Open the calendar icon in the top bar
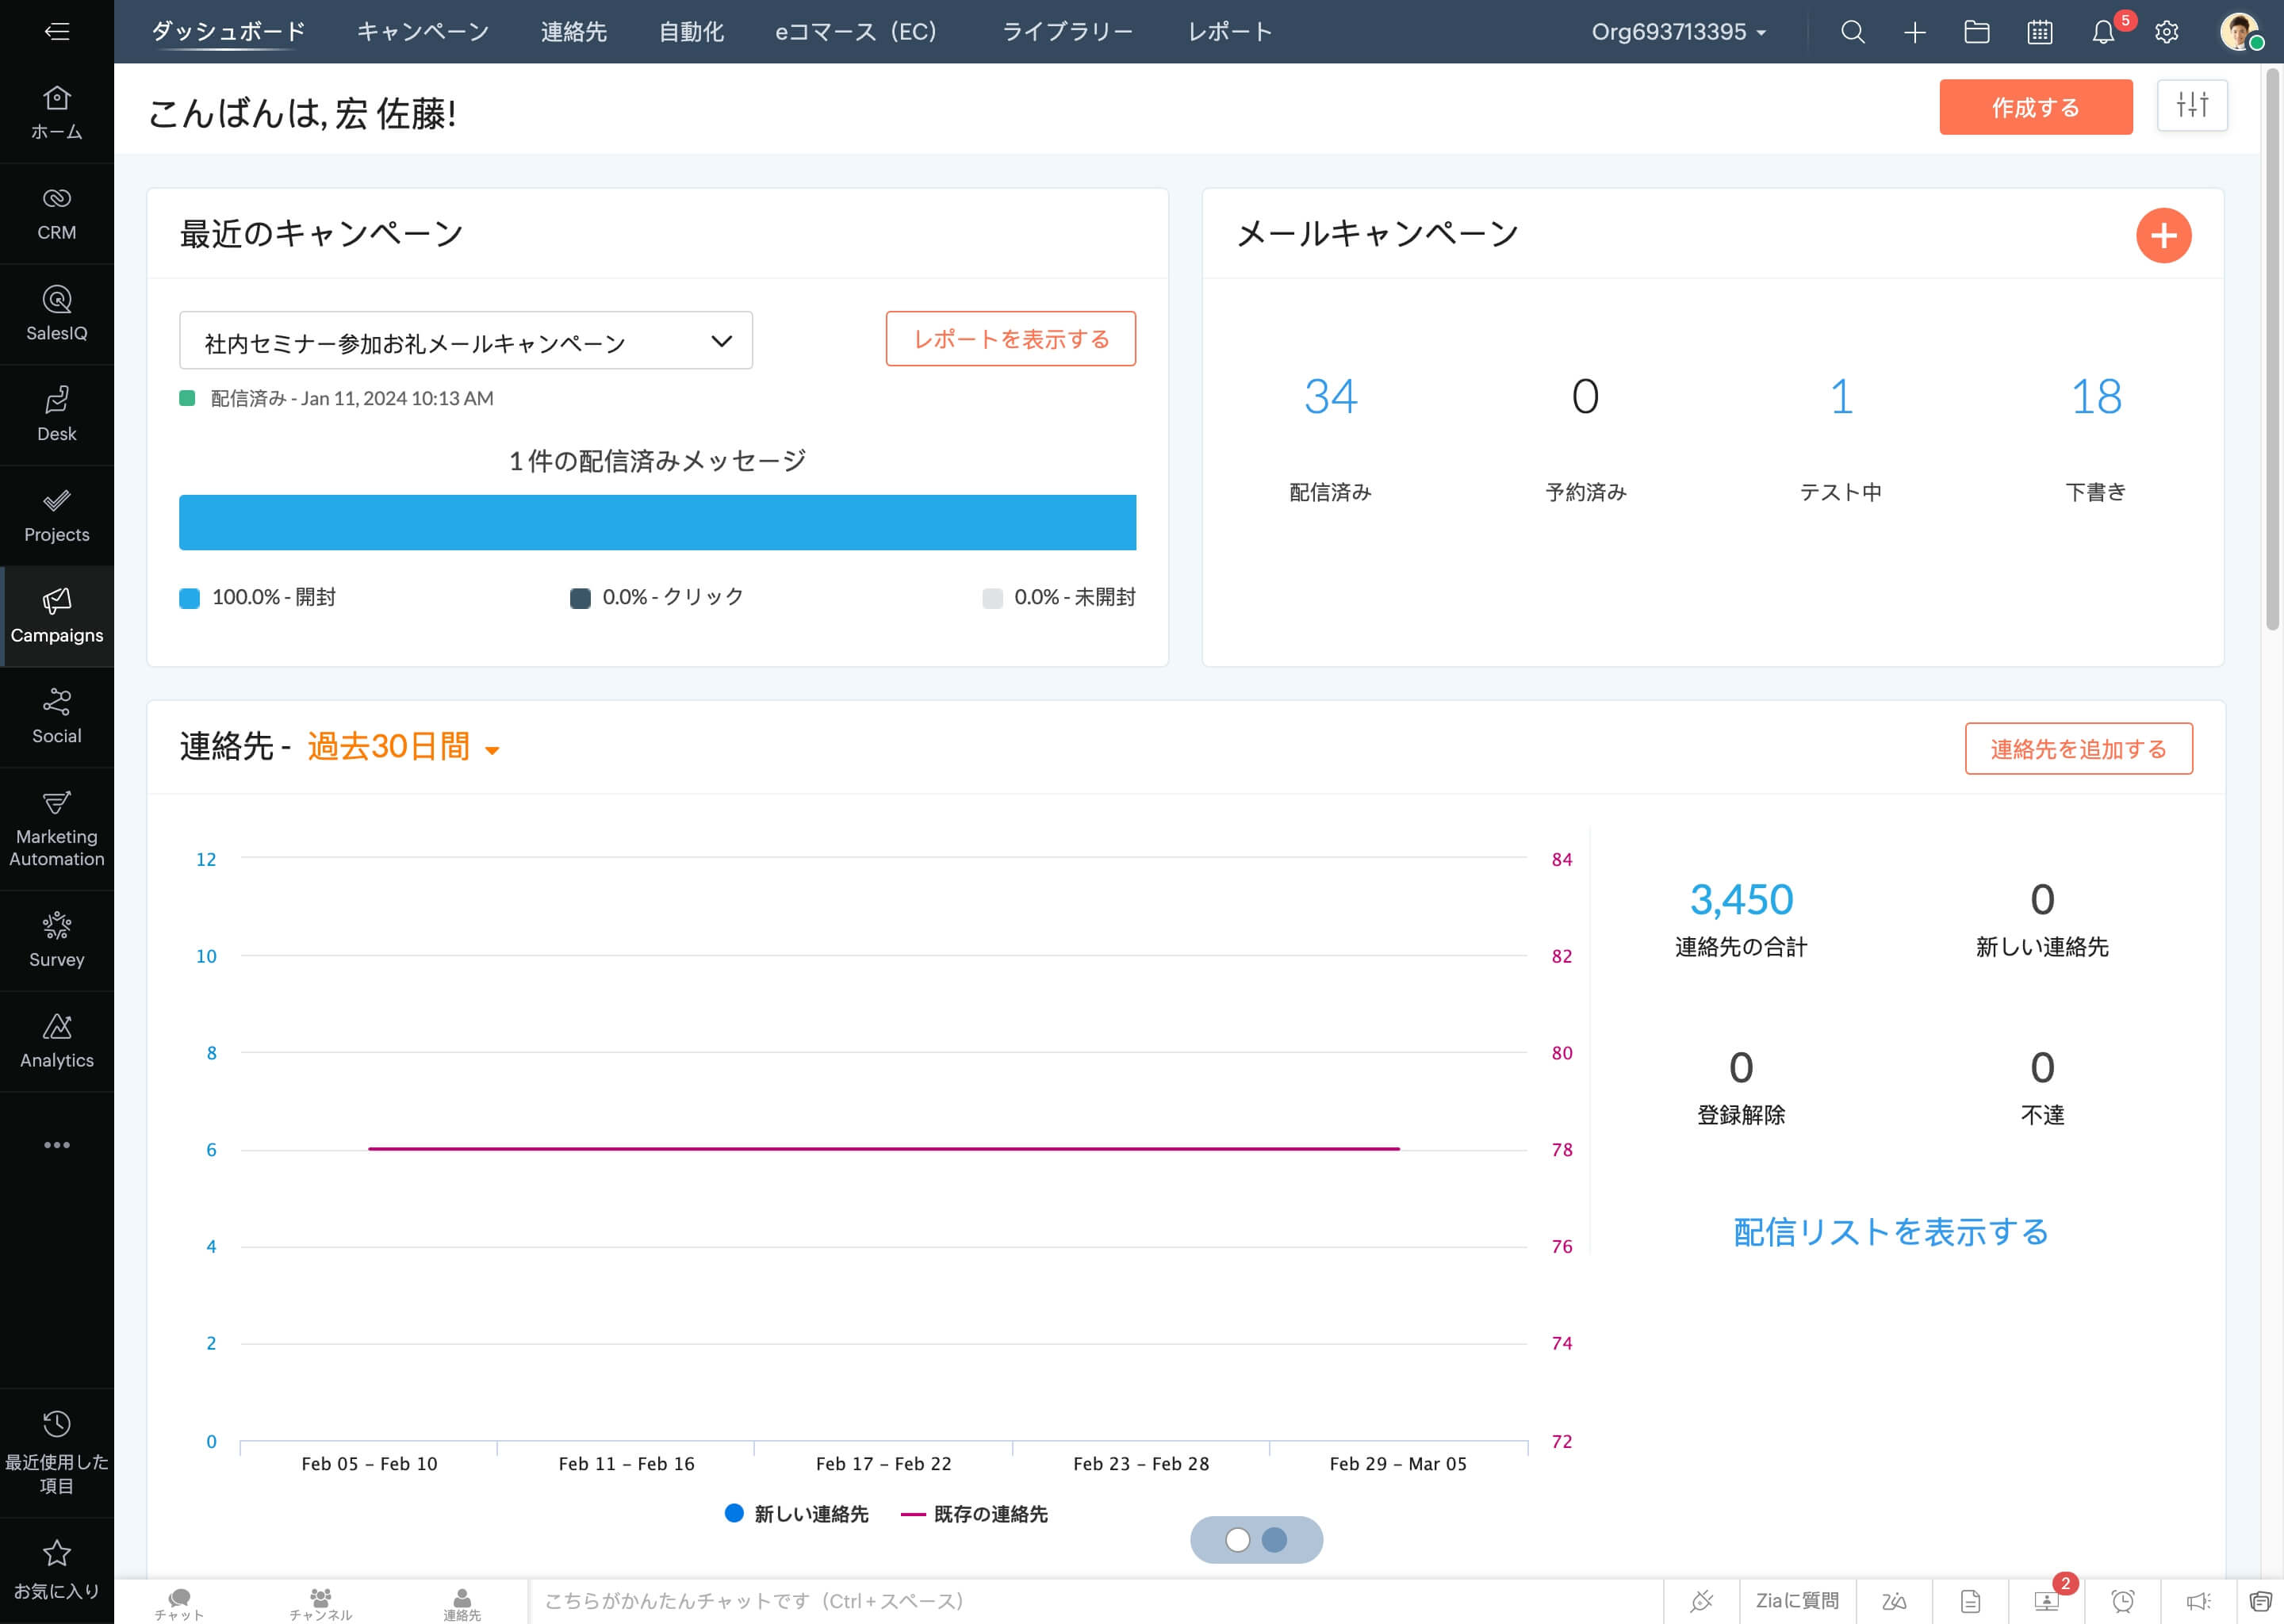The width and height of the screenshot is (2284, 1624). [2040, 31]
